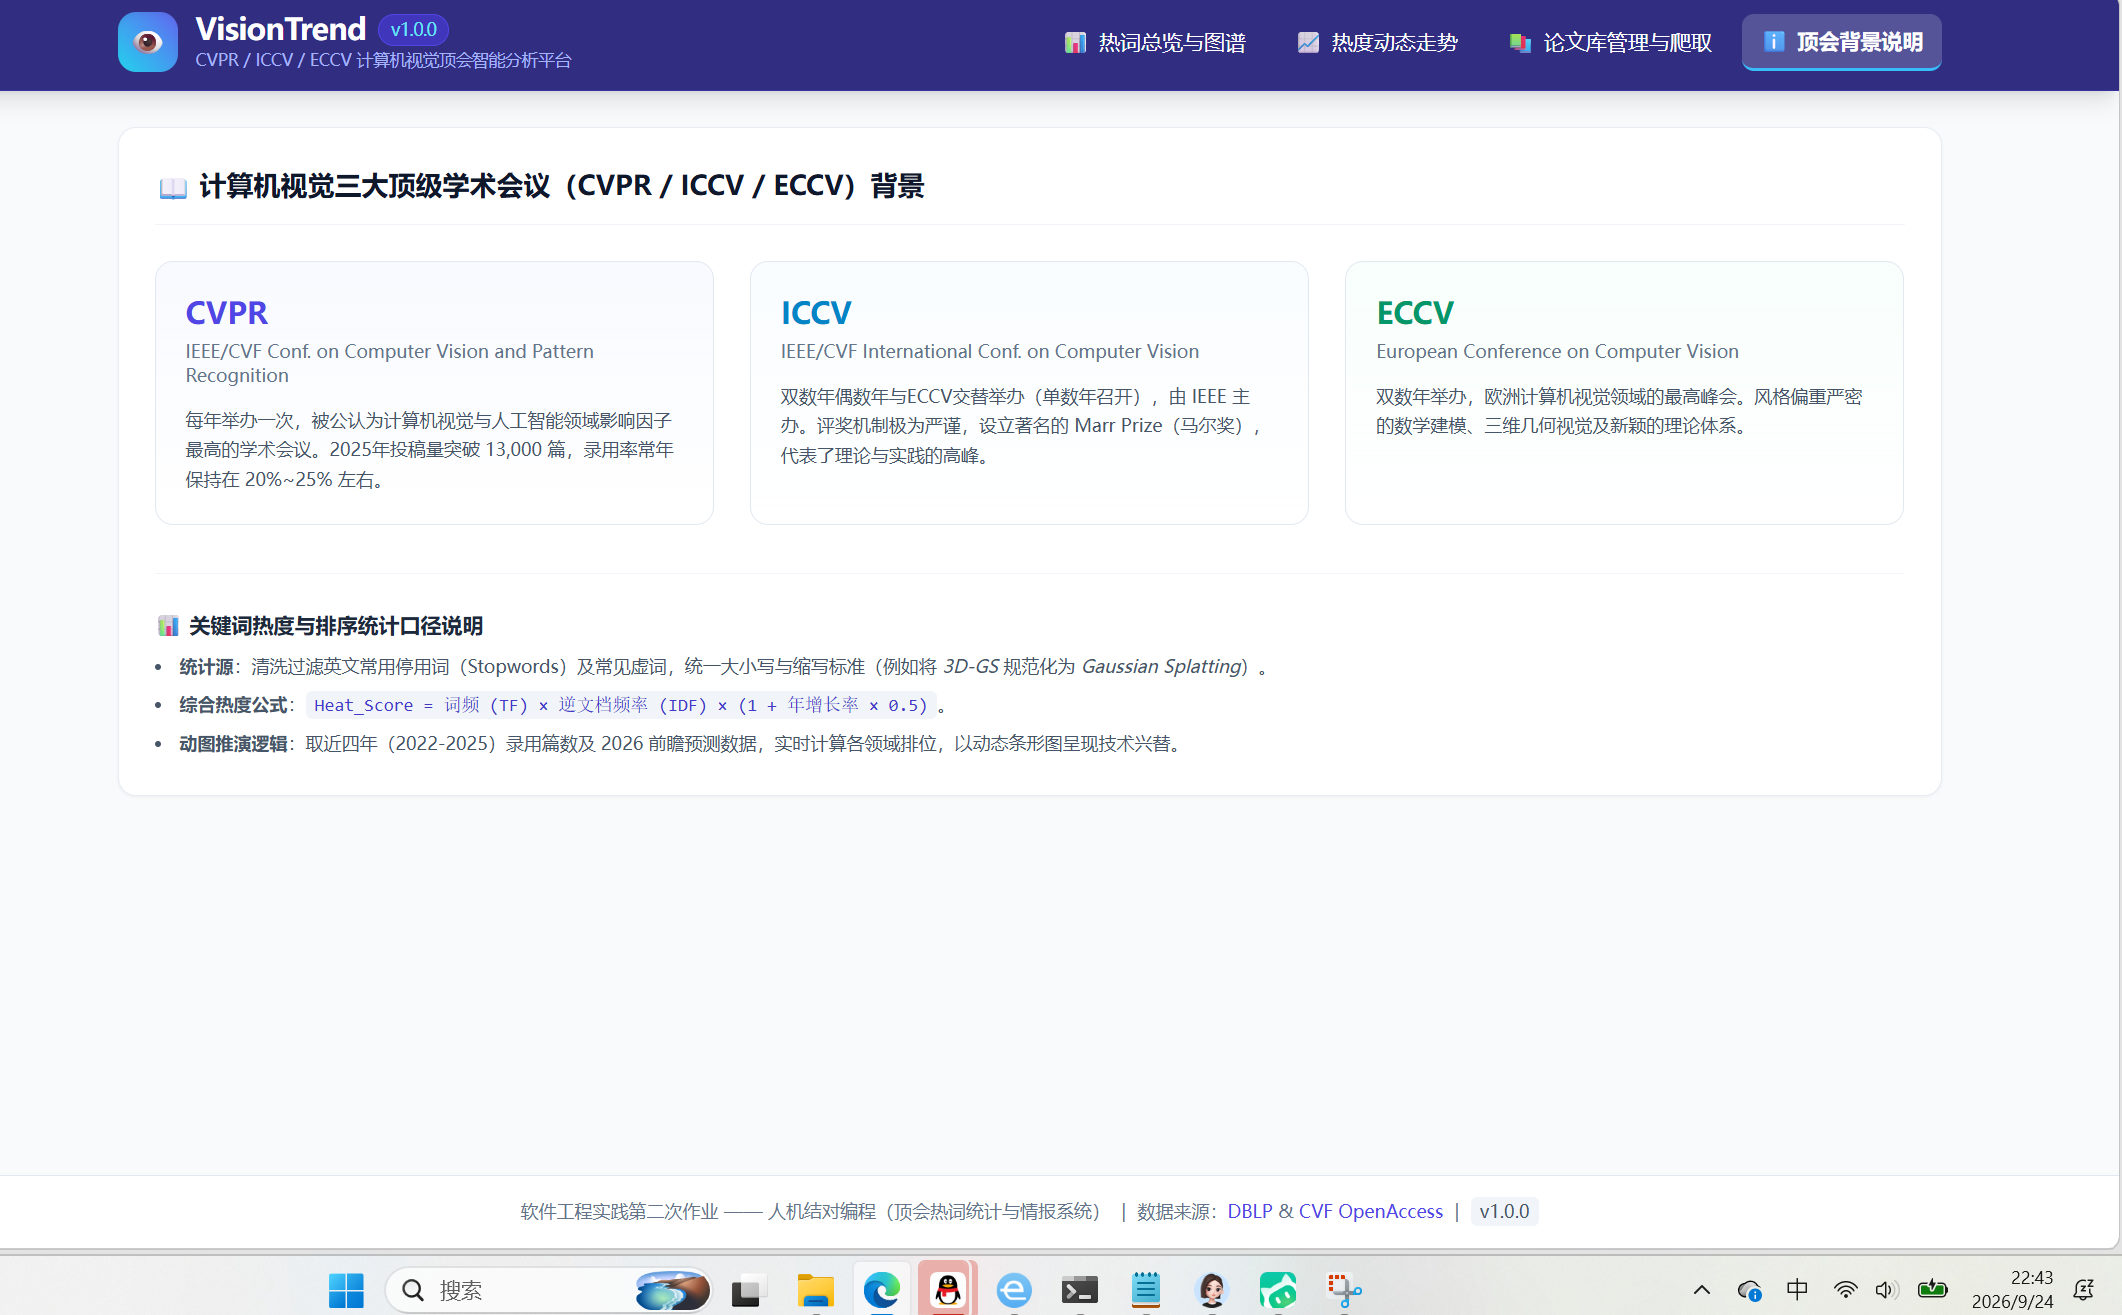Open the Windows Start menu

point(346,1290)
